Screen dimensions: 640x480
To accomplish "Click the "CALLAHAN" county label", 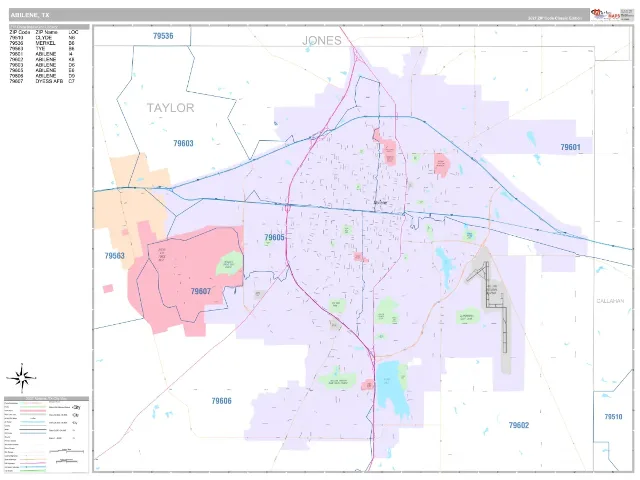I will click(610, 301).
